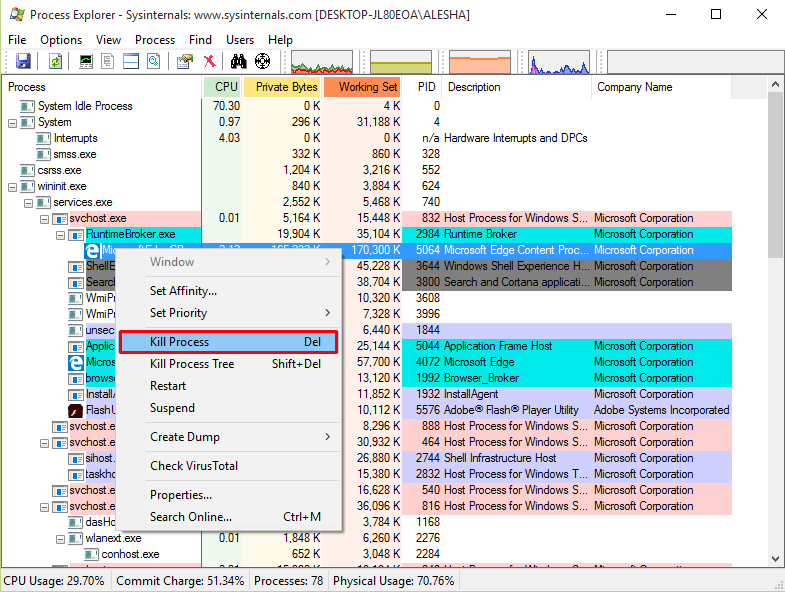The width and height of the screenshot is (785, 592).
Task: Sort by the Company Name column header
Action: click(661, 87)
